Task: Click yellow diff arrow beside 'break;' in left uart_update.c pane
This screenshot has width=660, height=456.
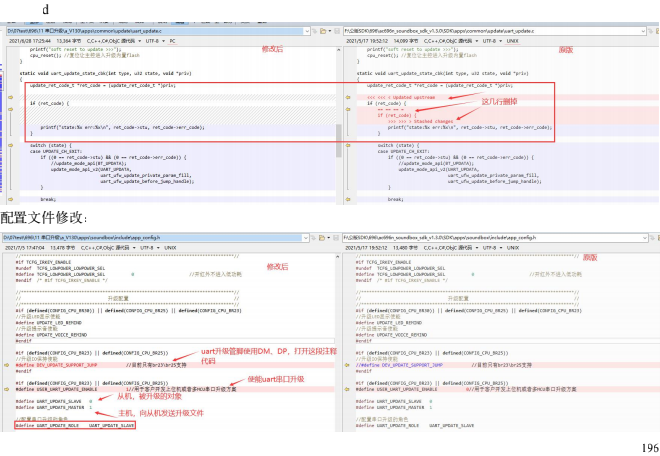Action: coord(11,199)
